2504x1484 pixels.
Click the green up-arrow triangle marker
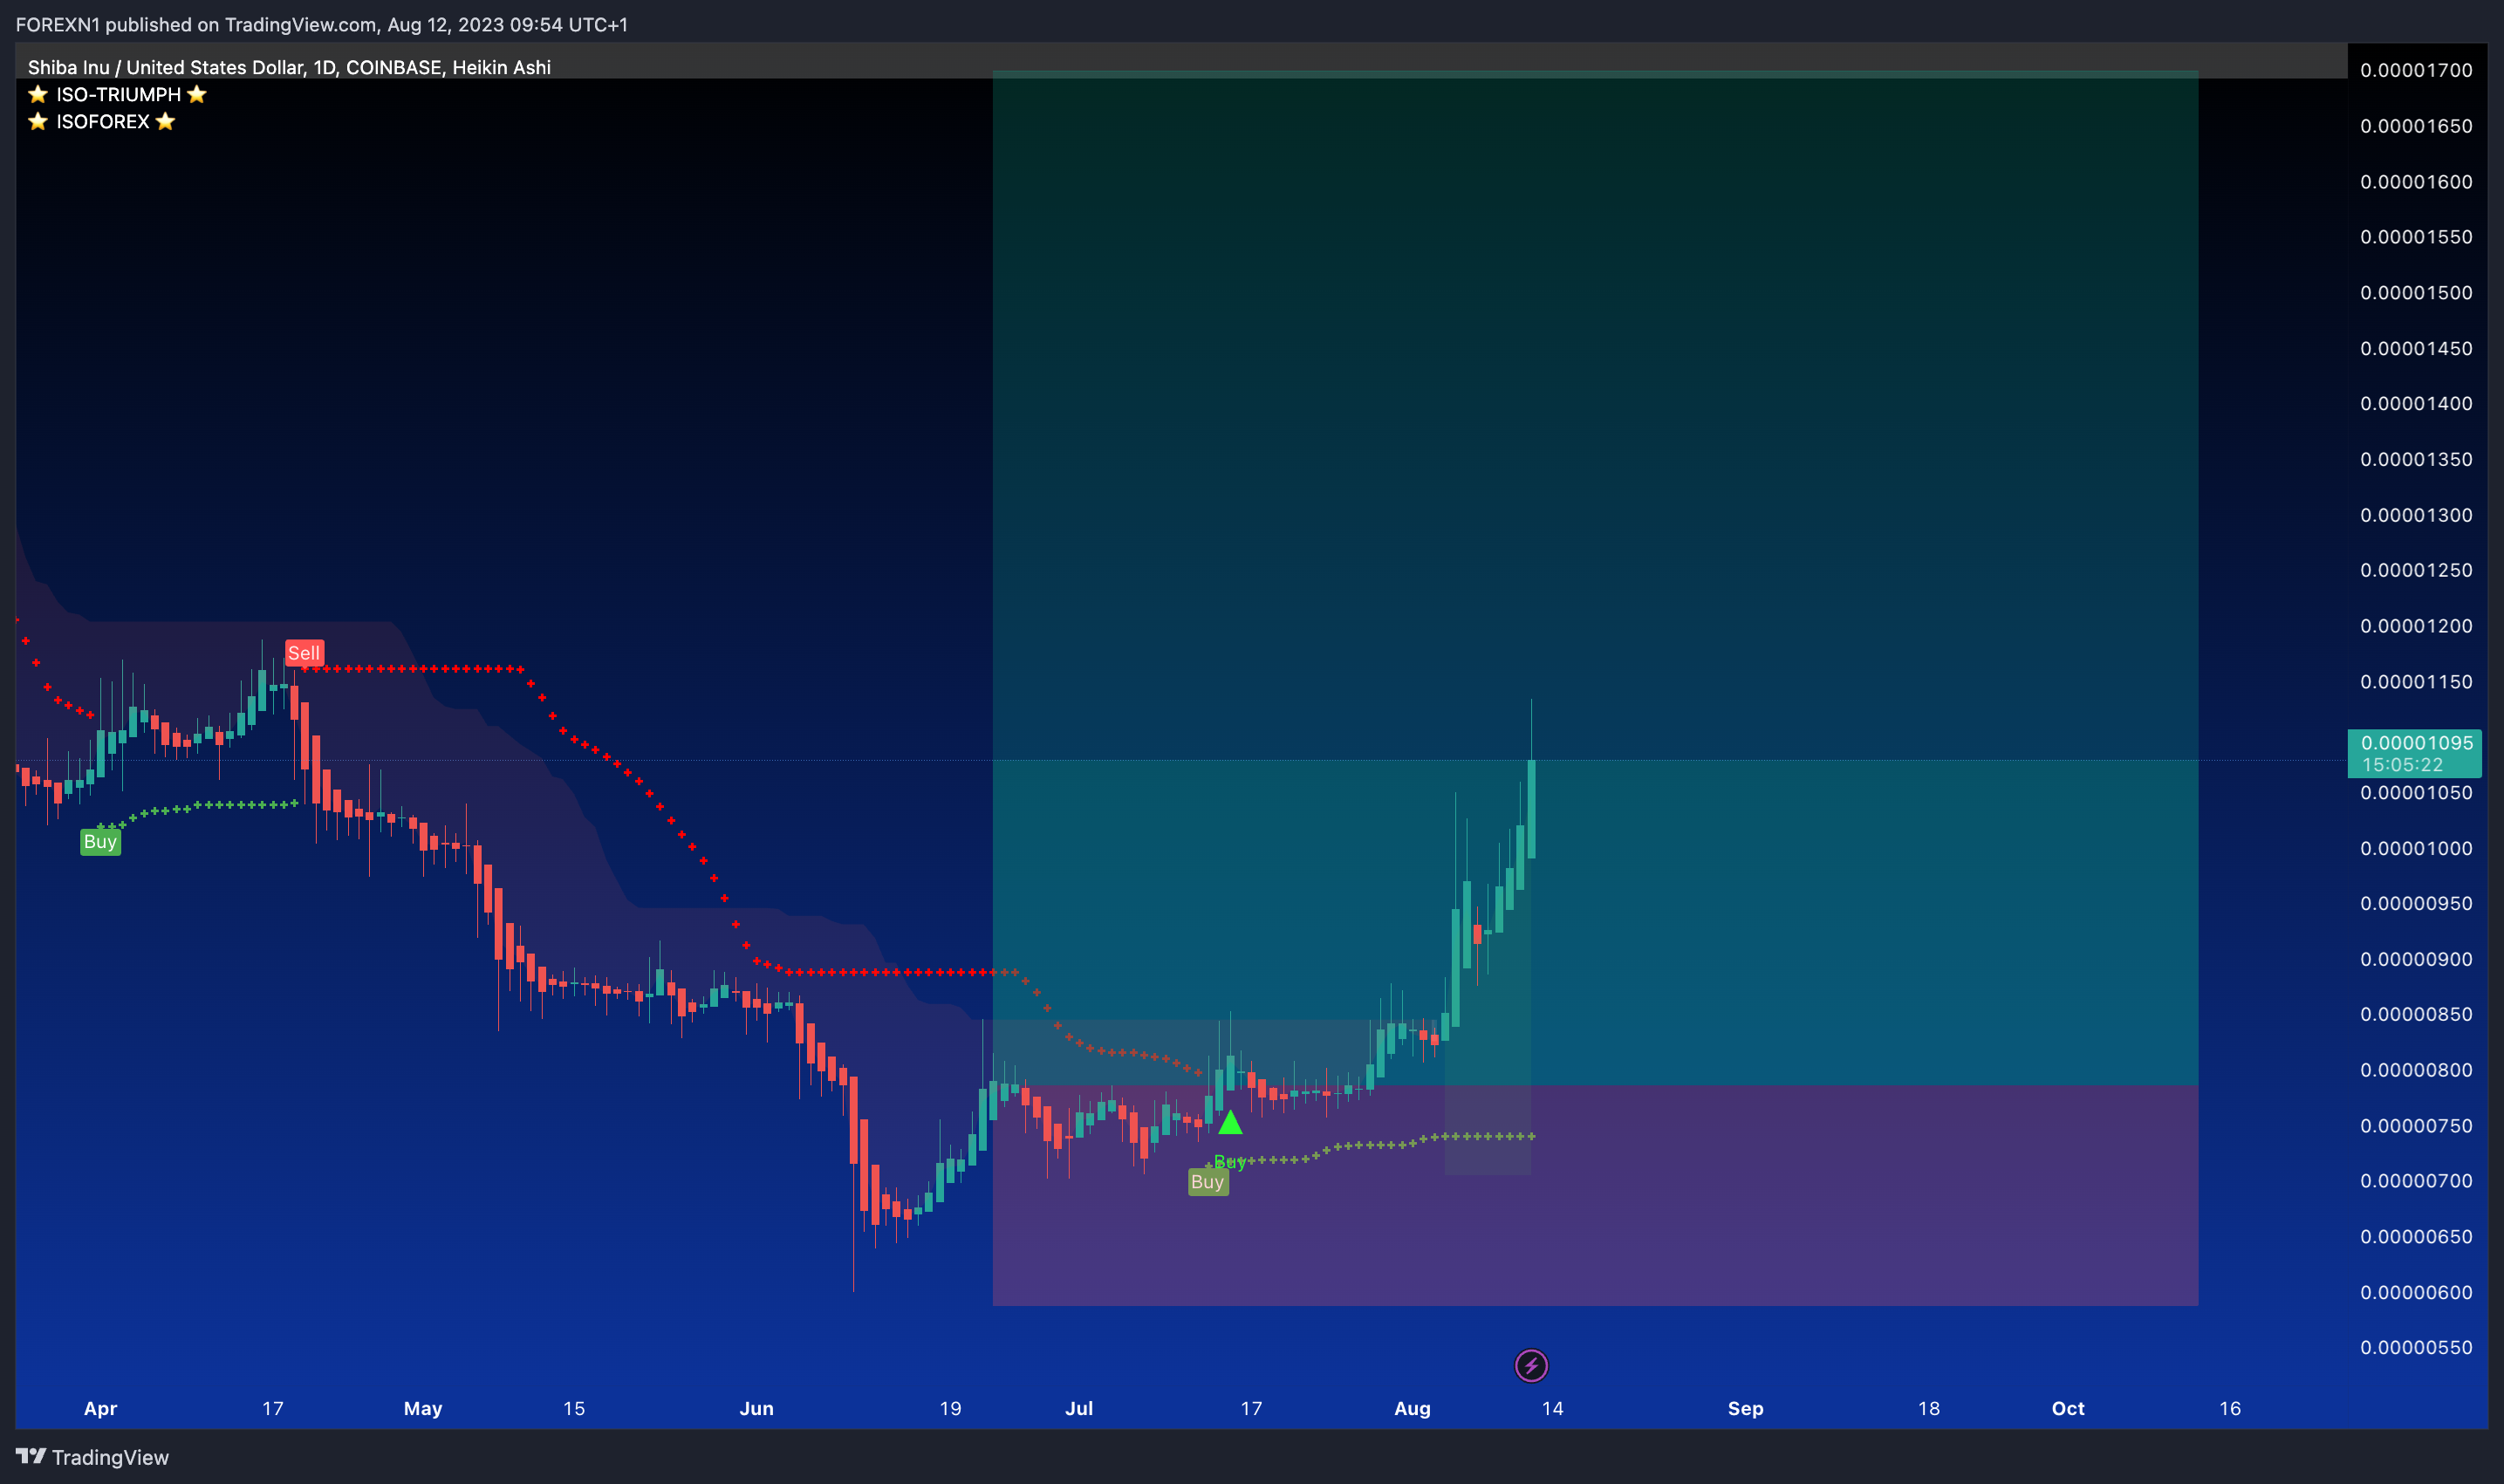coord(1230,1123)
